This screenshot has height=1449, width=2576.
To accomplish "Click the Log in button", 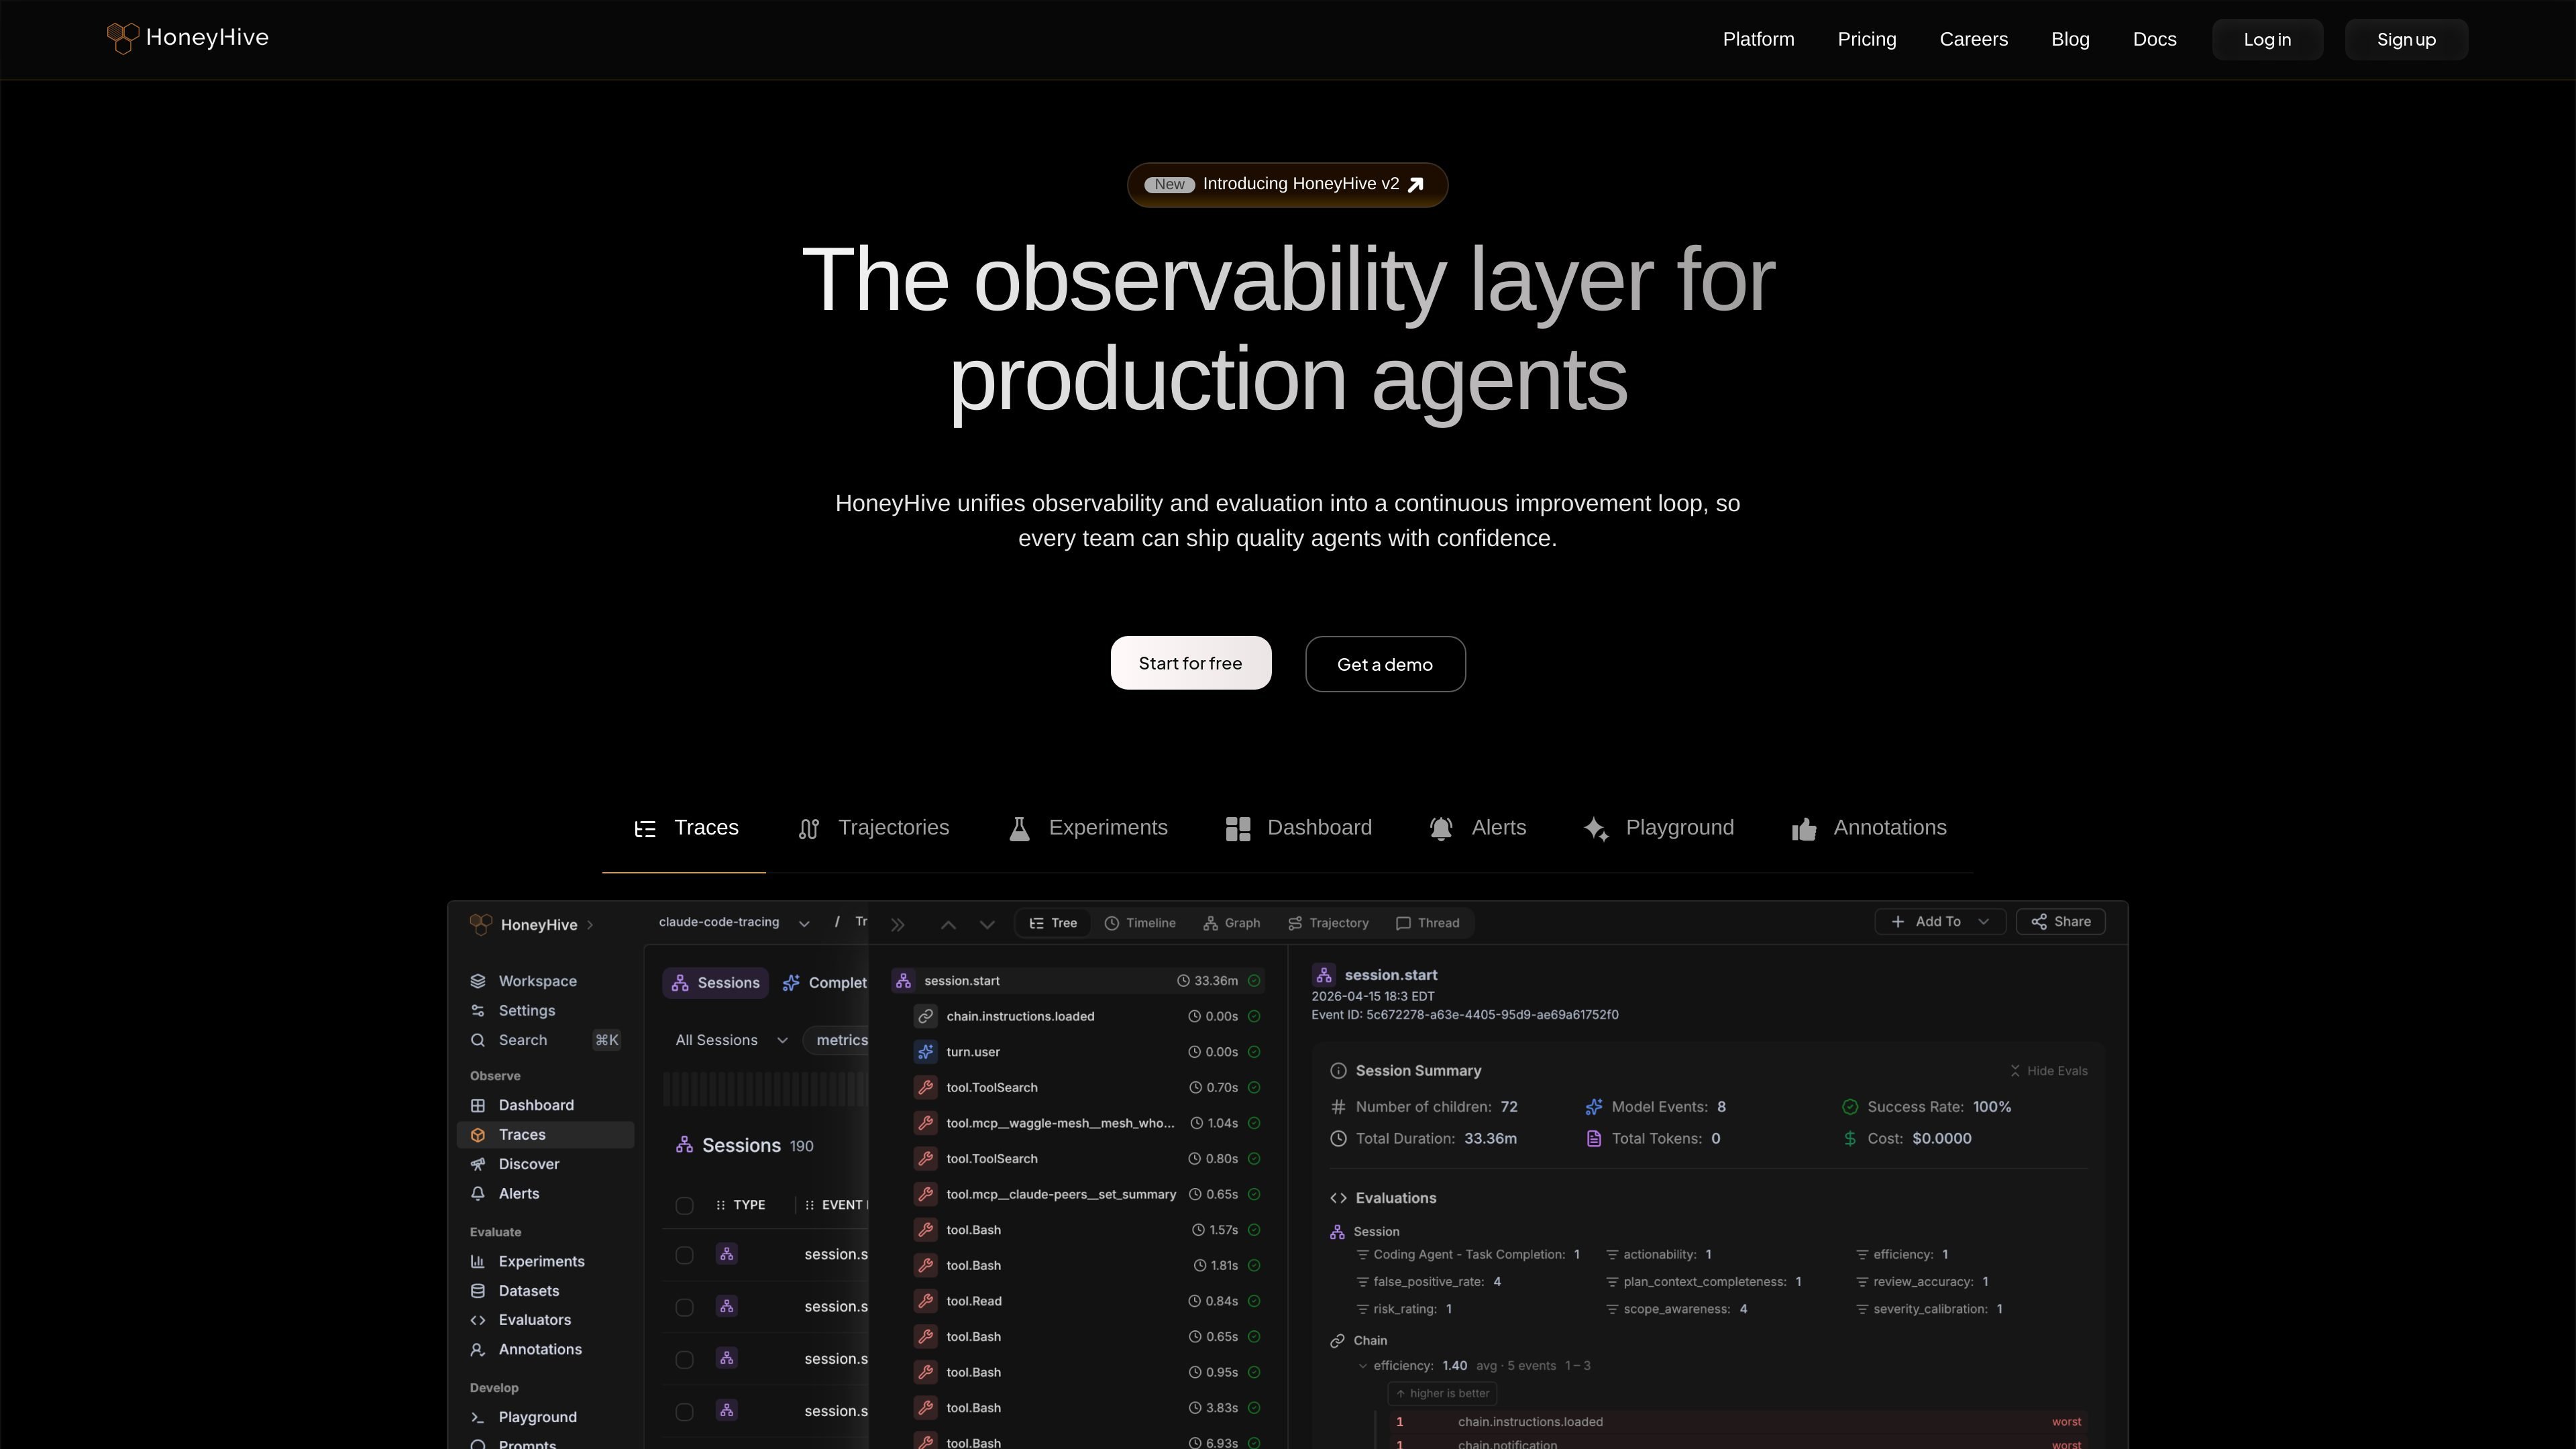I will (x=2267, y=40).
